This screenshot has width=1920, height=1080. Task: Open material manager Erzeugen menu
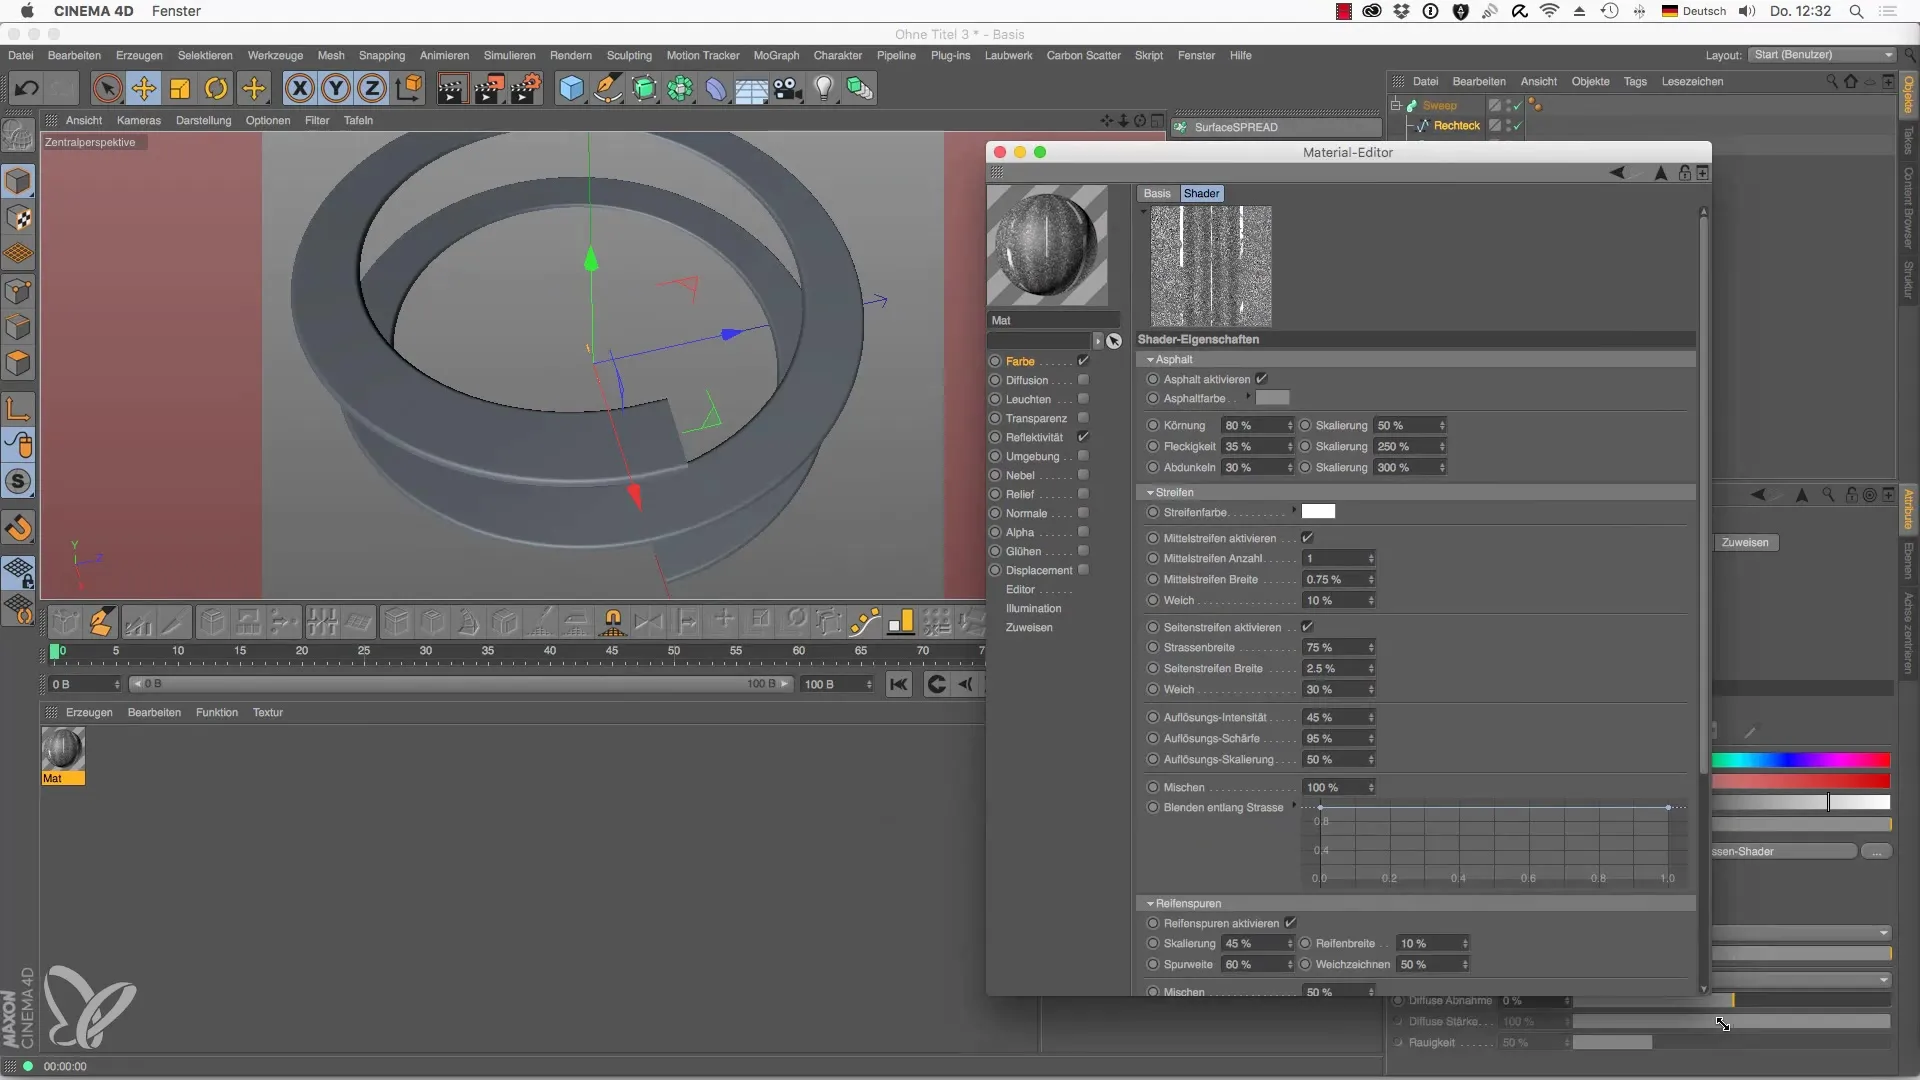click(x=89, y=713)
